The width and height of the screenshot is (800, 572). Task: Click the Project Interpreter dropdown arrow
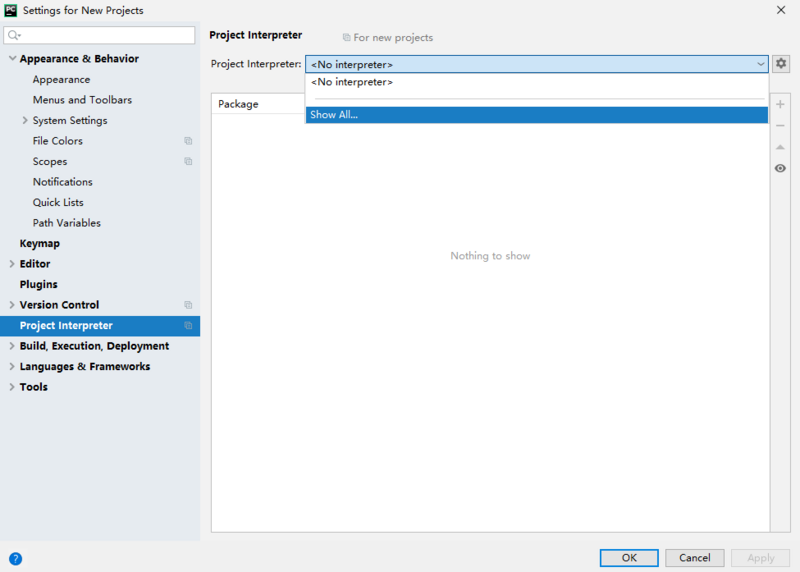(760, 64)
